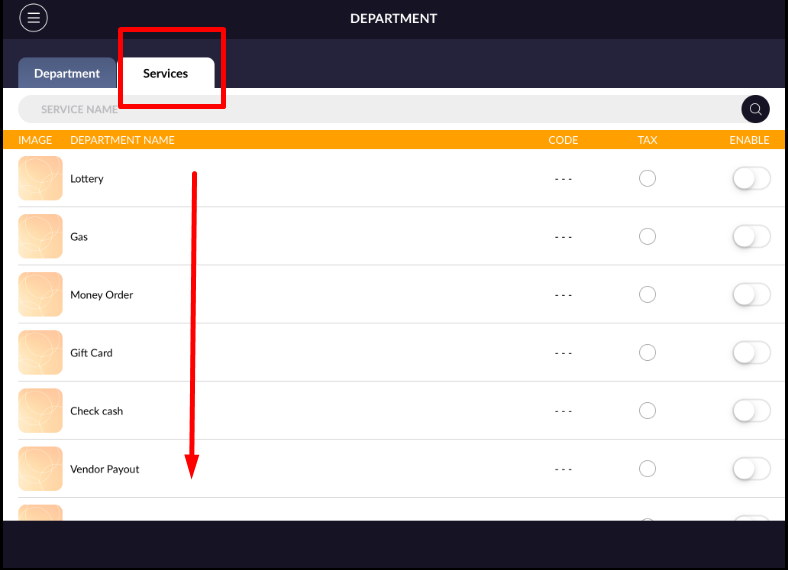Viewport: 788px width, 570px height.
Task: Click the Vendor Payout image icon
Action: click(x=40, y=469)
